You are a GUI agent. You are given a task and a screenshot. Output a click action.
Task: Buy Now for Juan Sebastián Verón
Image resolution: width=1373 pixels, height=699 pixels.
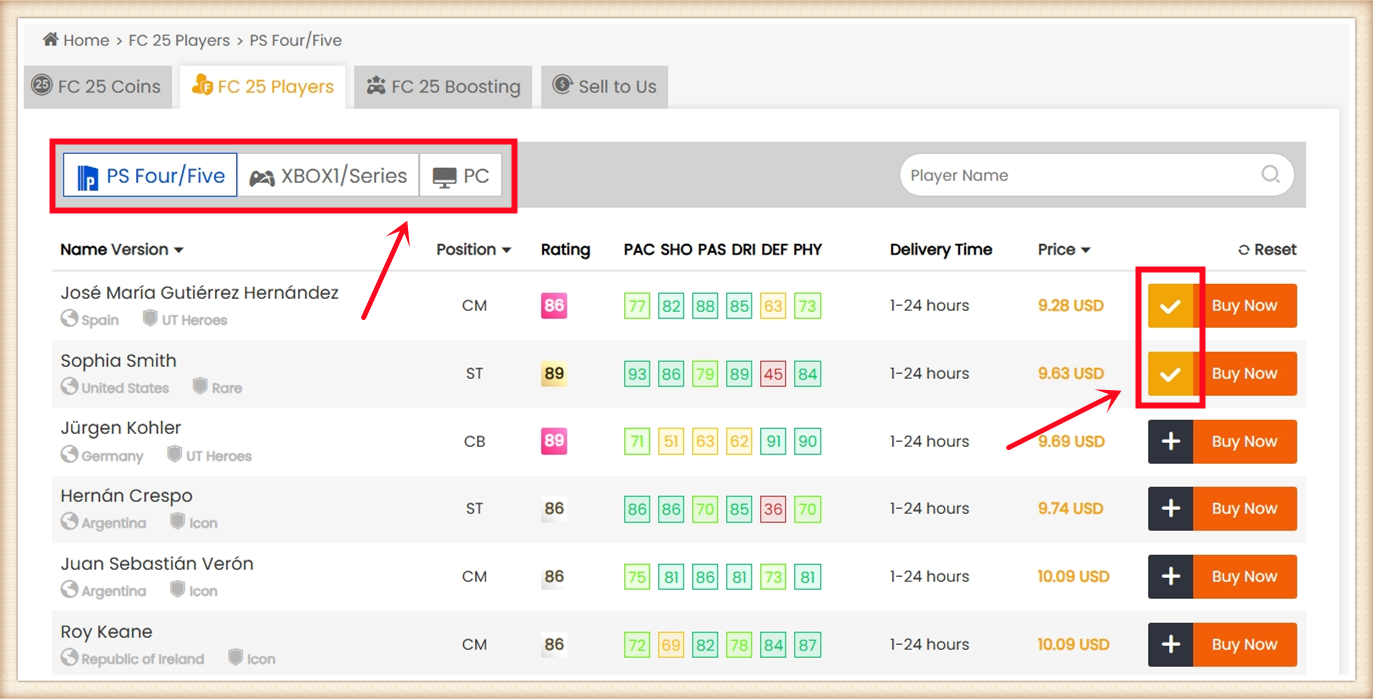click(1245, 576)
